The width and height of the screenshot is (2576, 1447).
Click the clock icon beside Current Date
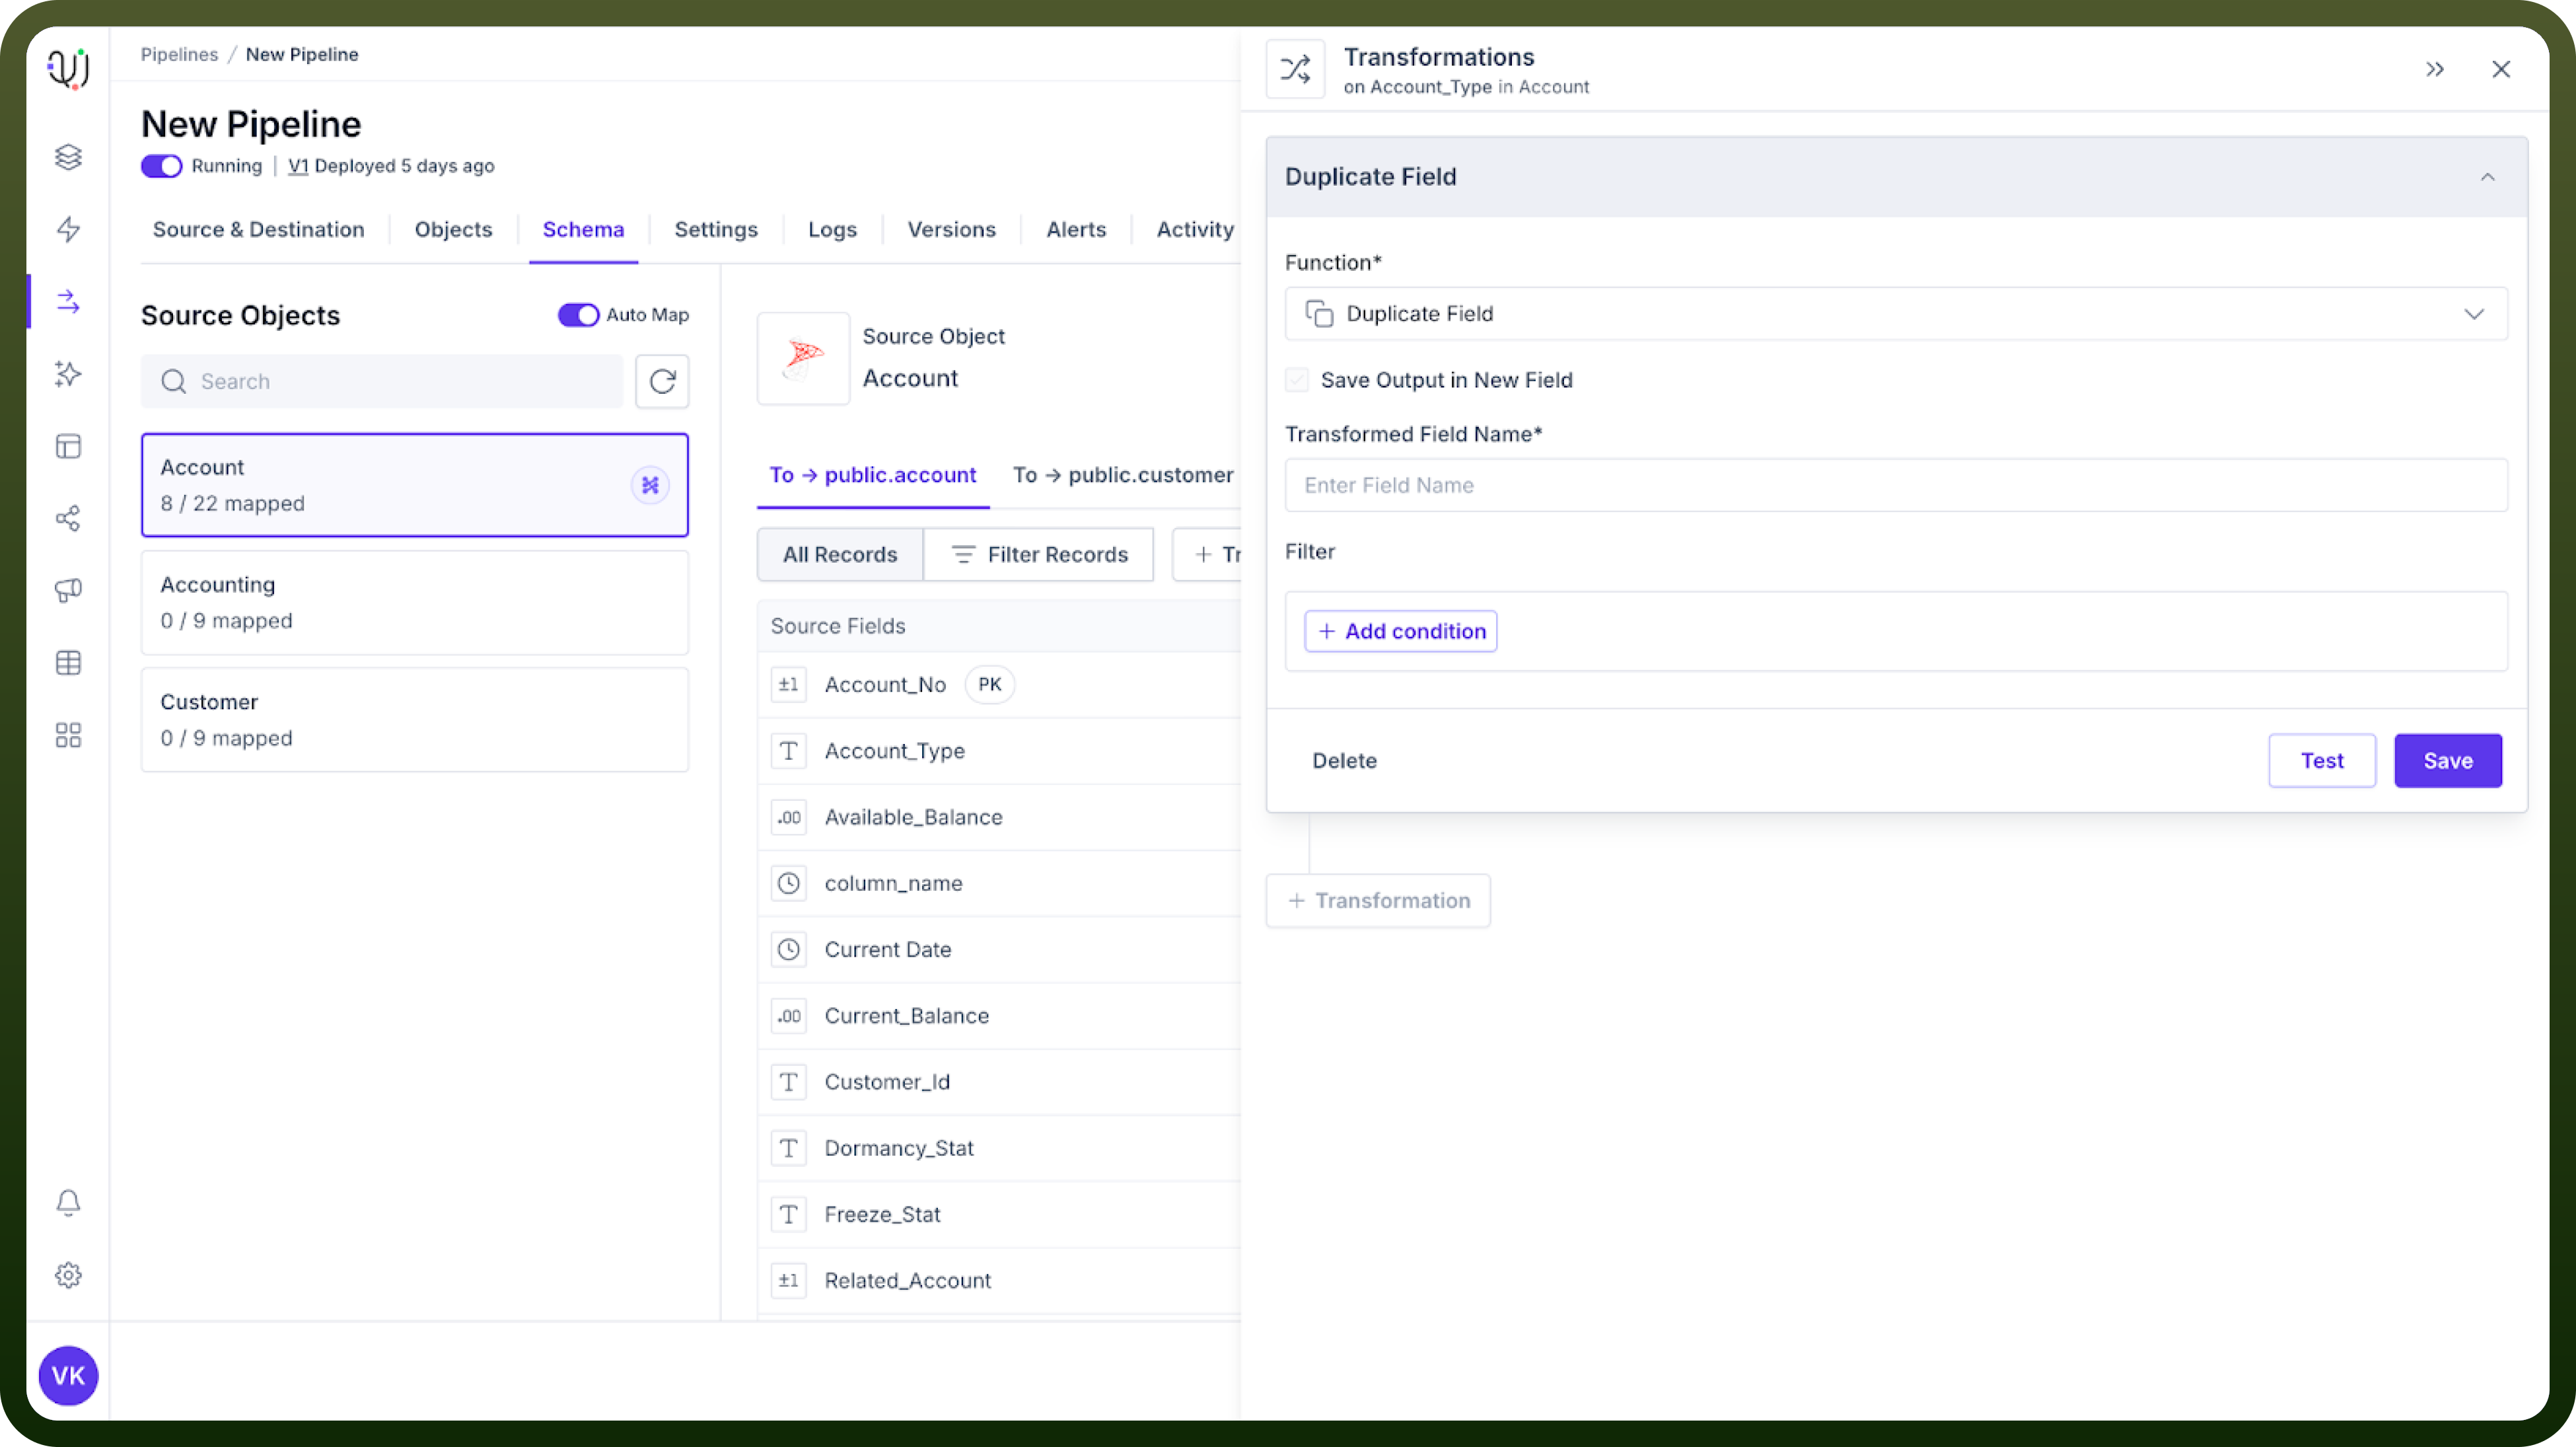tap(789, 949)
